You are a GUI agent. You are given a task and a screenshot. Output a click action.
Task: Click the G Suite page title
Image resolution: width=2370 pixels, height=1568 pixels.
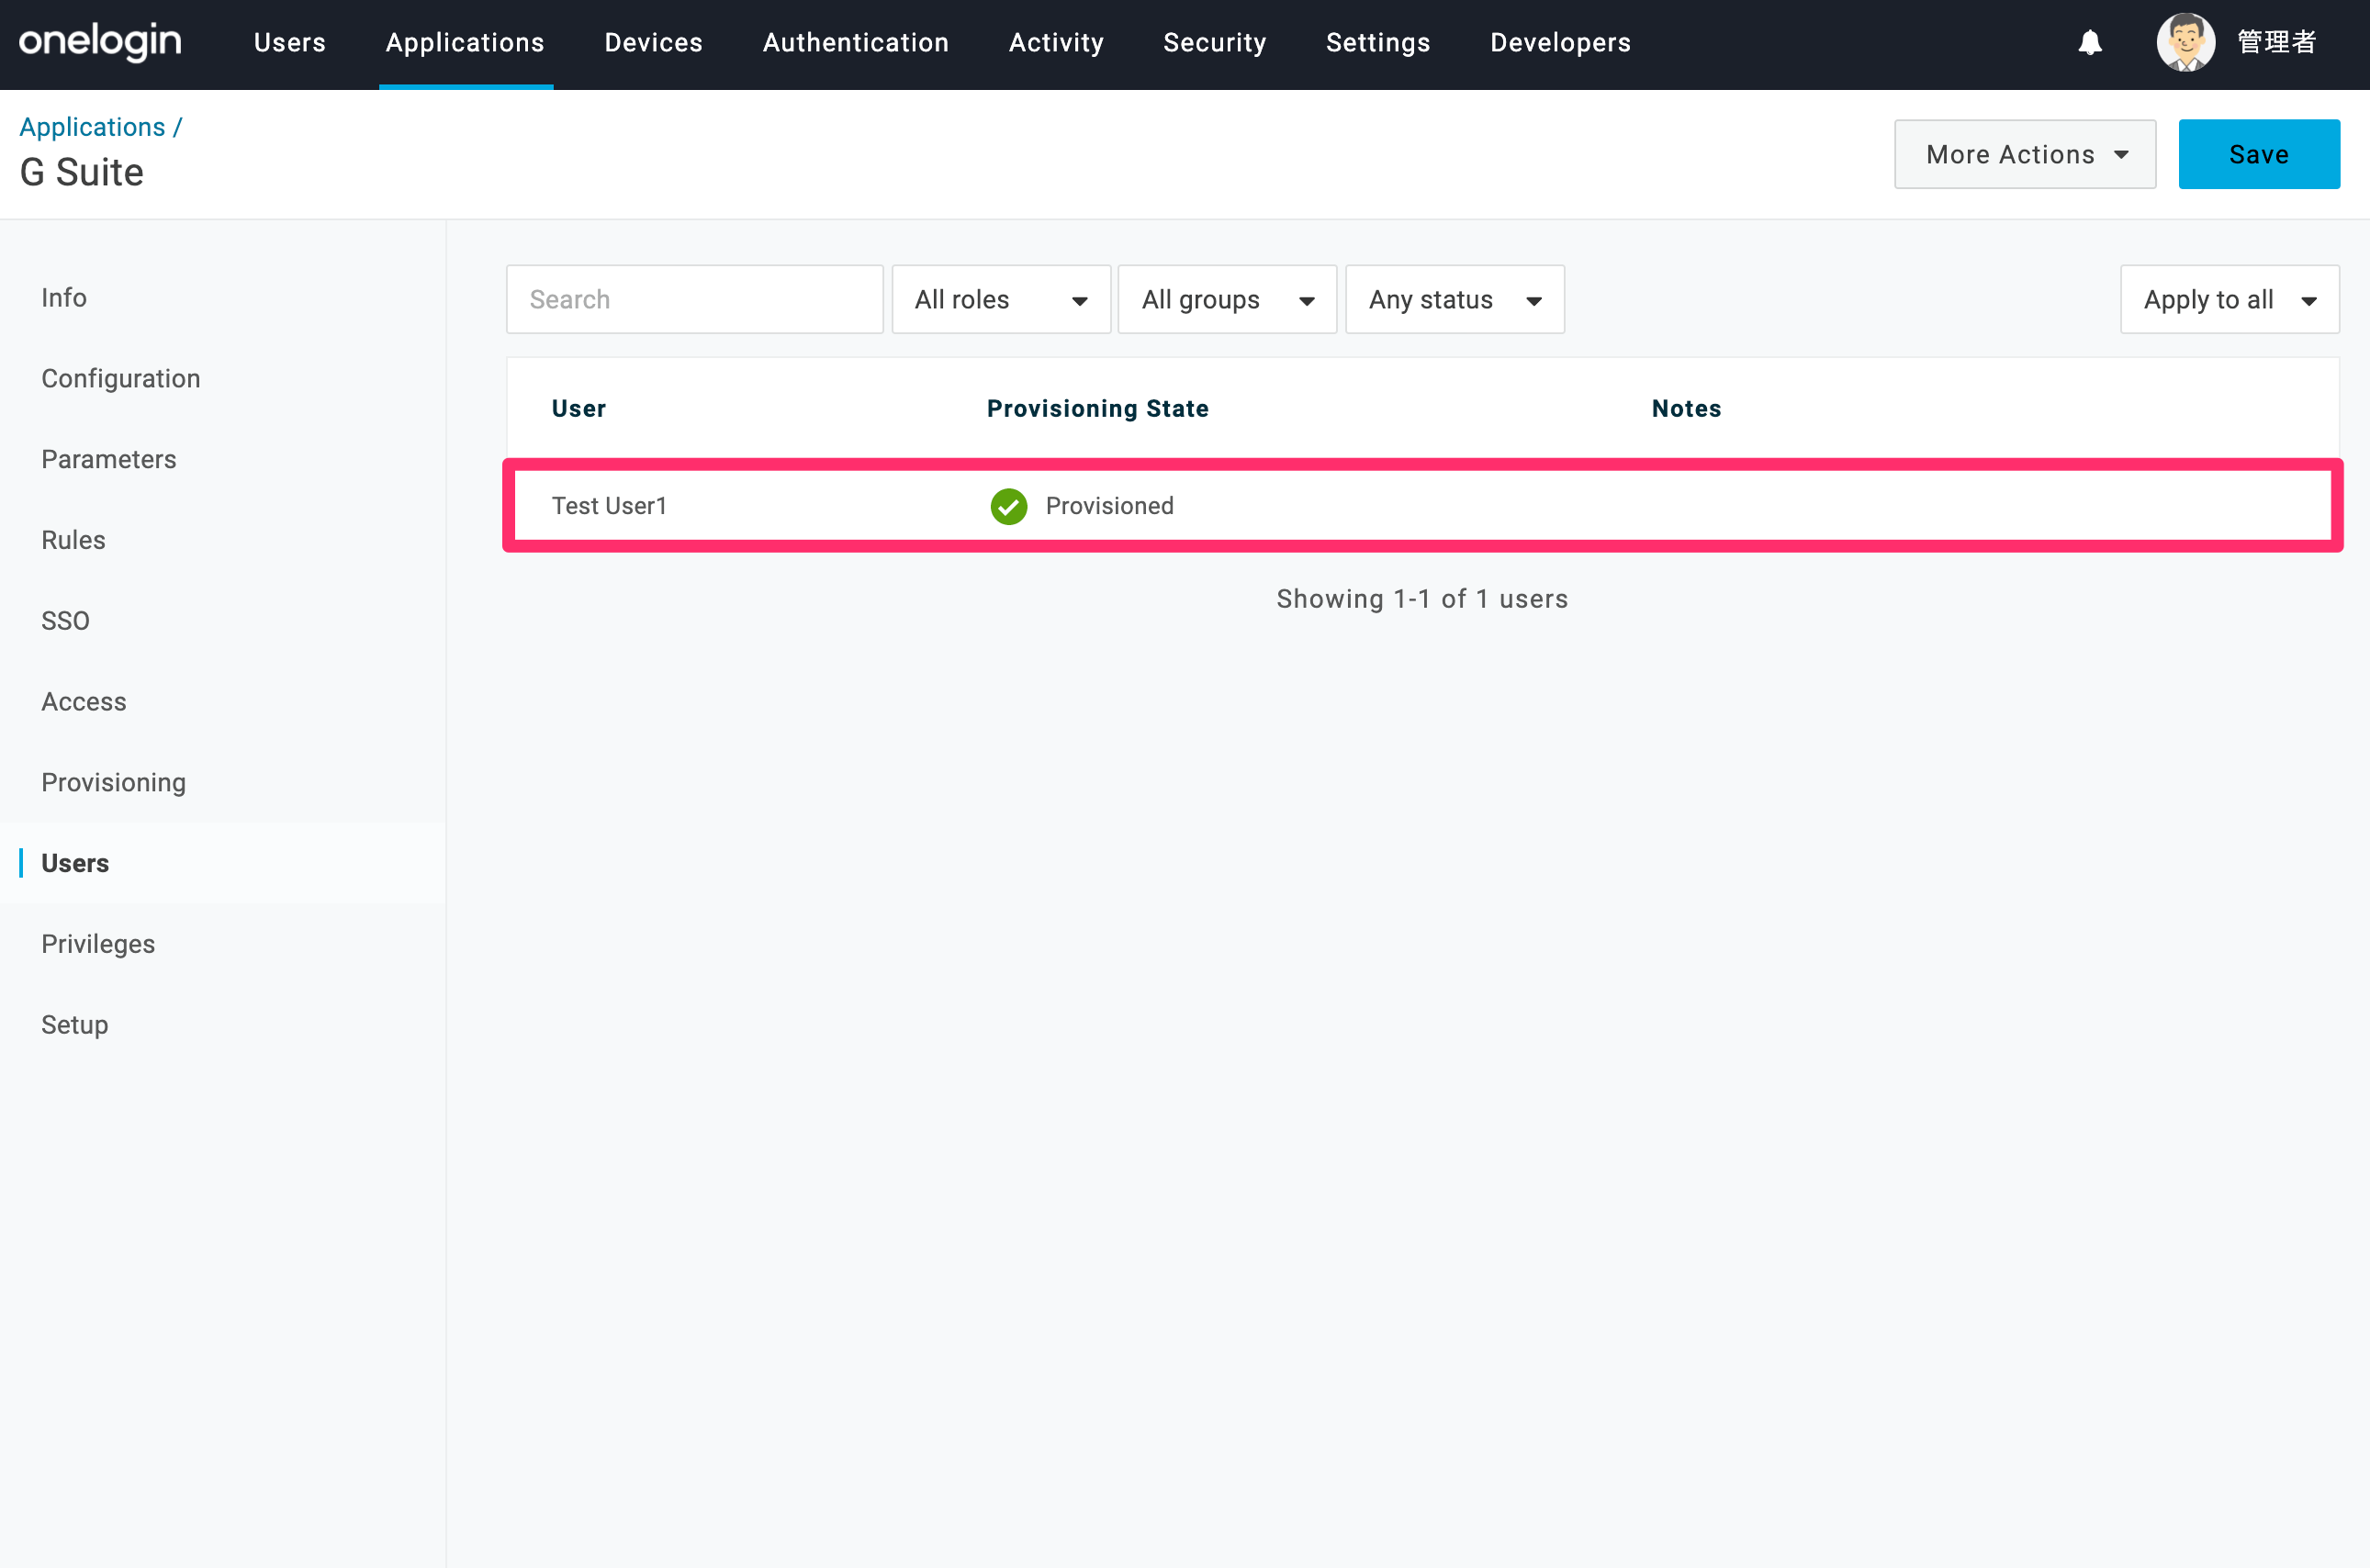82,172
